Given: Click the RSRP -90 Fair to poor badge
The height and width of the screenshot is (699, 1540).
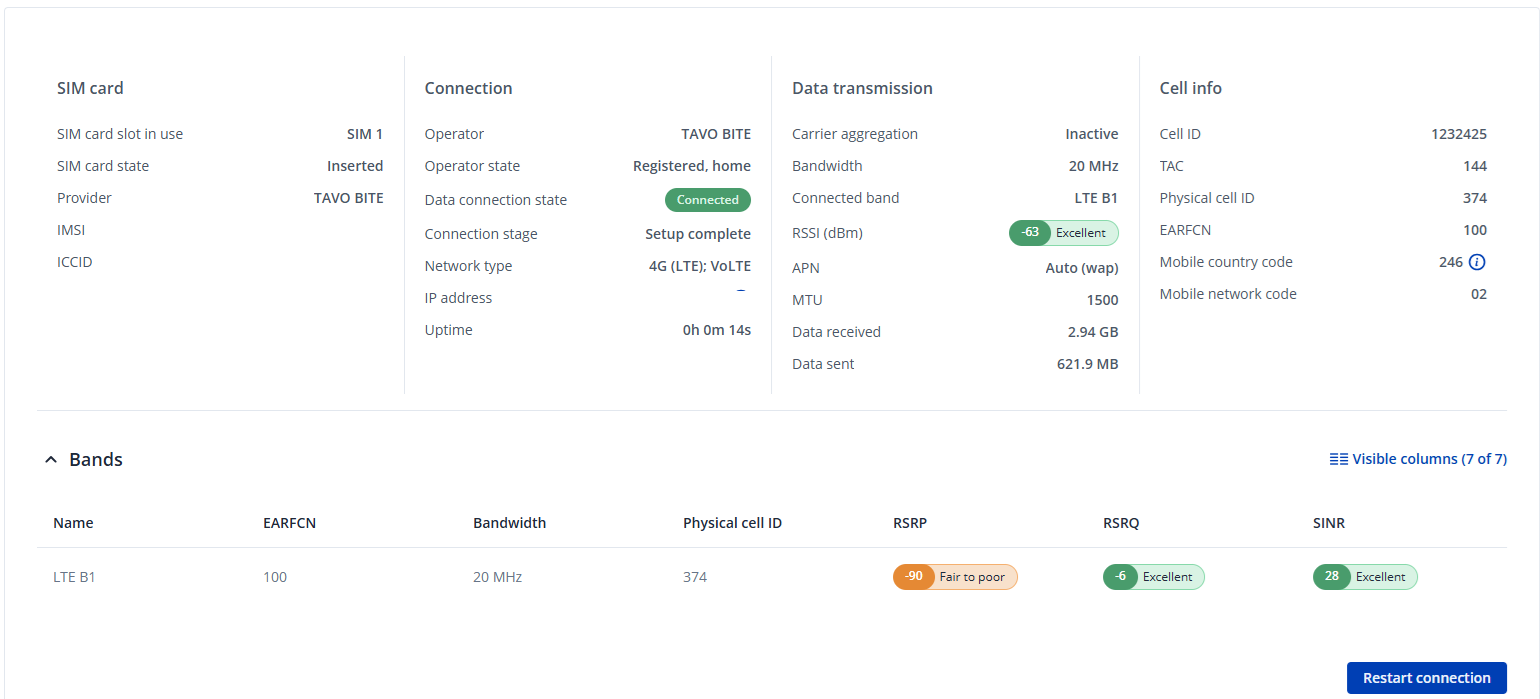Looking at the screenshot, I should 954,577.
